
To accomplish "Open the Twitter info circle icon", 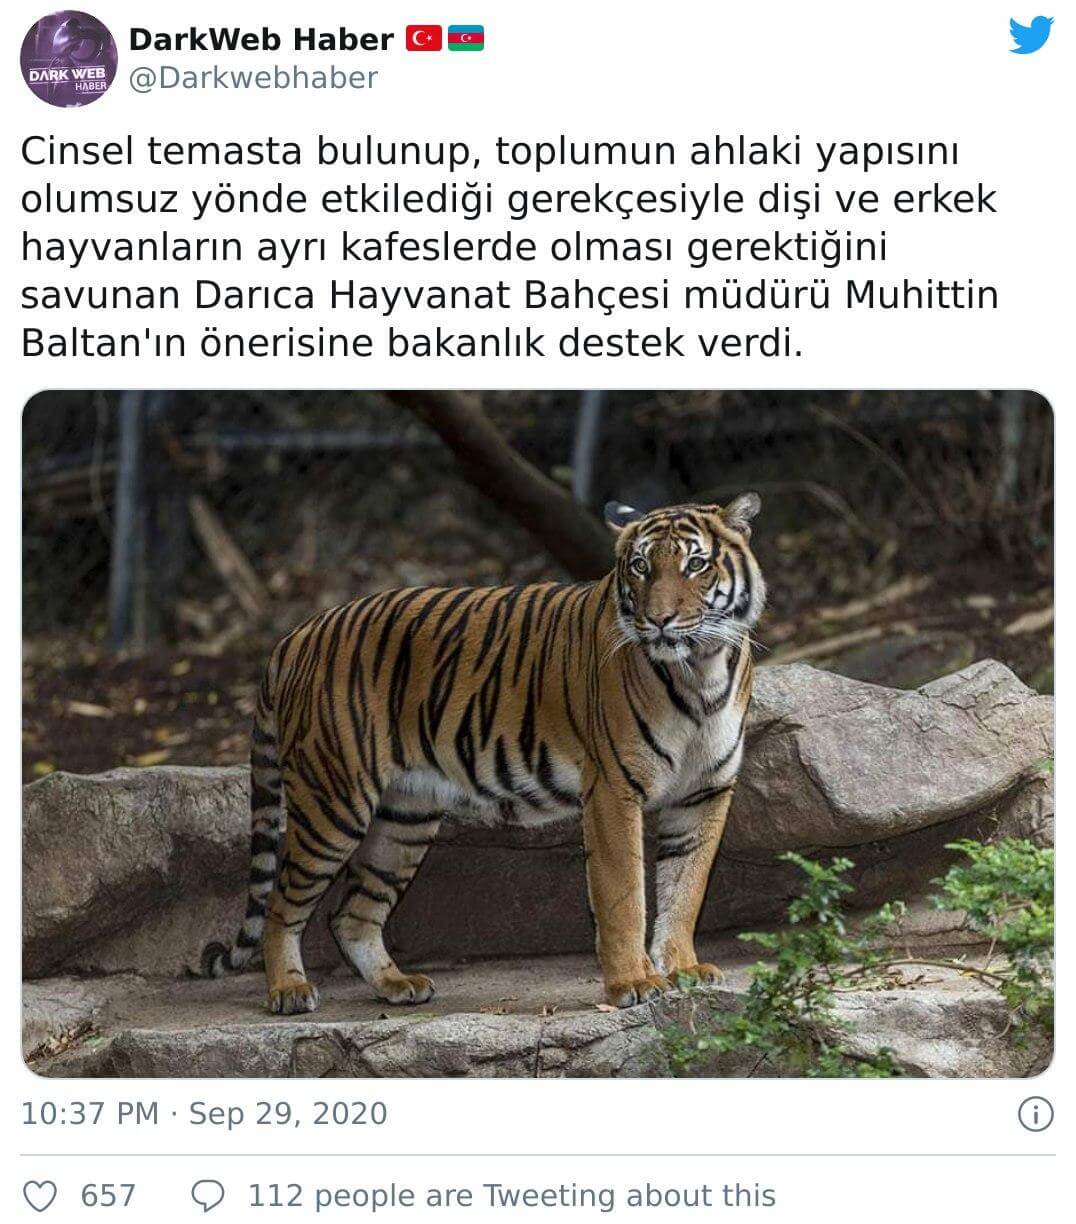I will (1035, 1114).
